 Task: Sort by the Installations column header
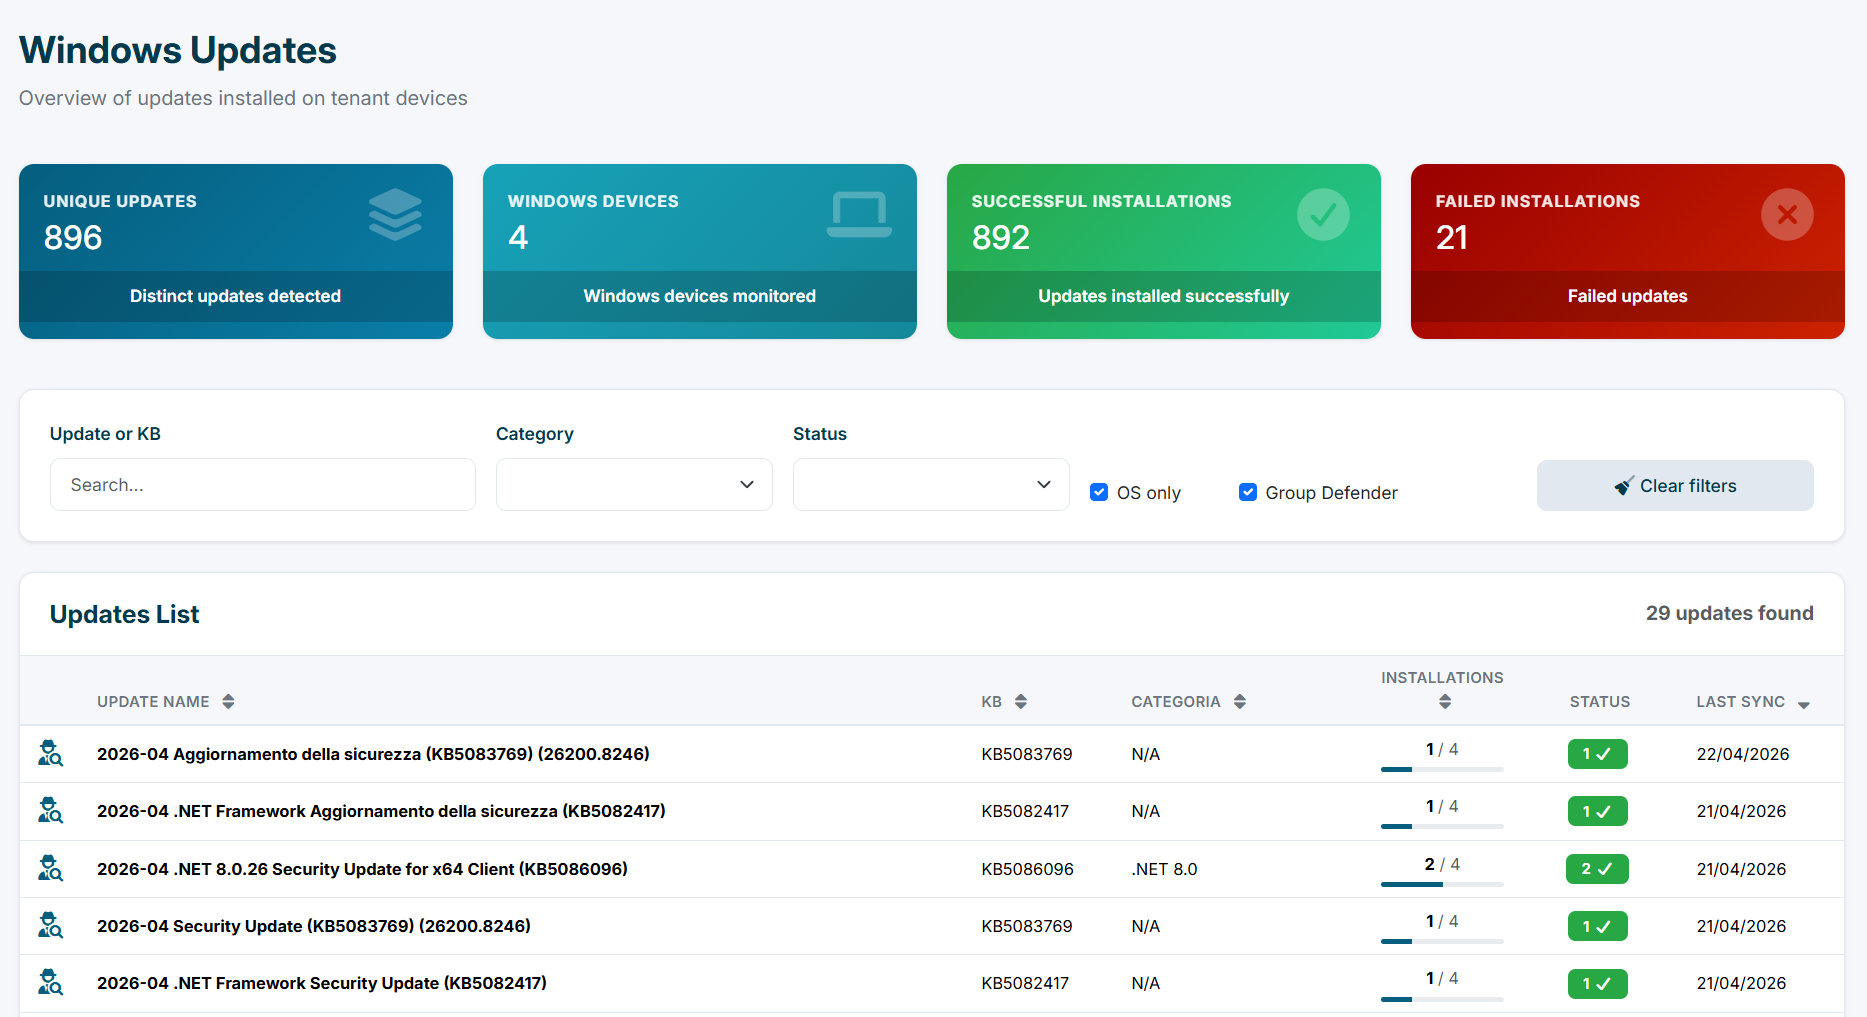click(x=1442, y=677)
